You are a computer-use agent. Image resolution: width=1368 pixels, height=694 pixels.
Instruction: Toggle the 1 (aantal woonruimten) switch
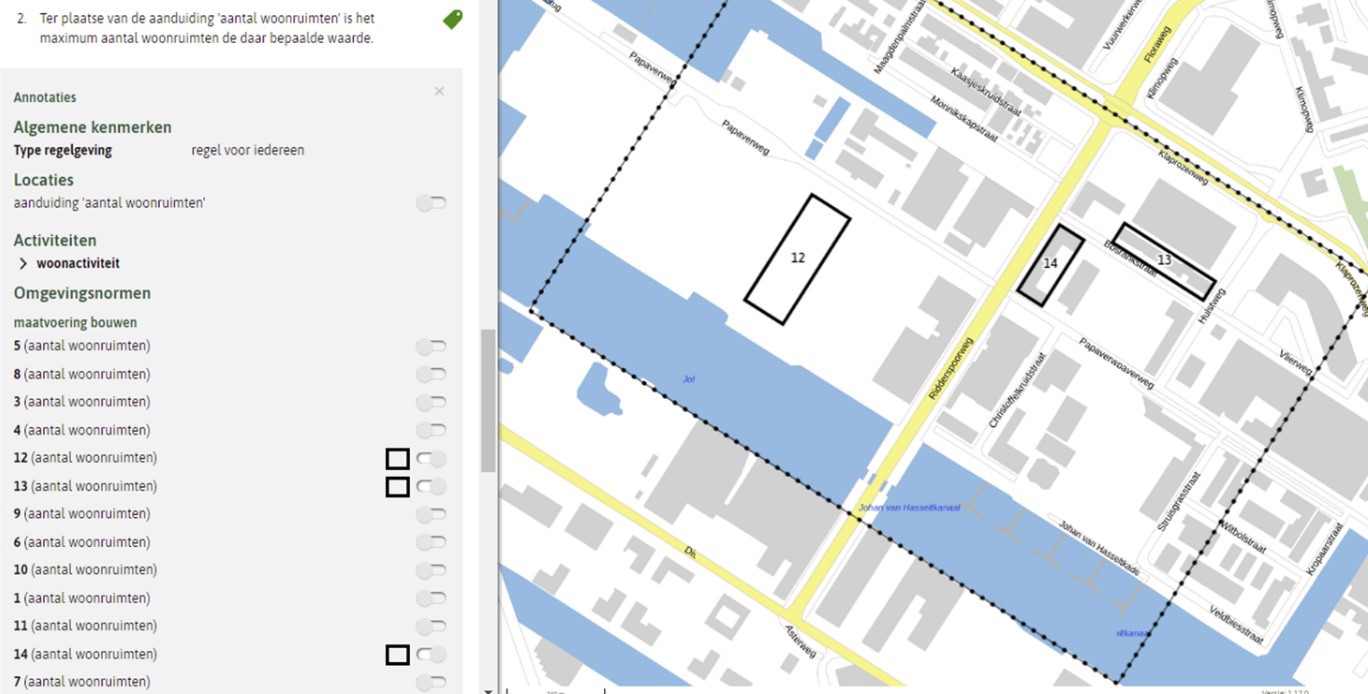point(431,598)
